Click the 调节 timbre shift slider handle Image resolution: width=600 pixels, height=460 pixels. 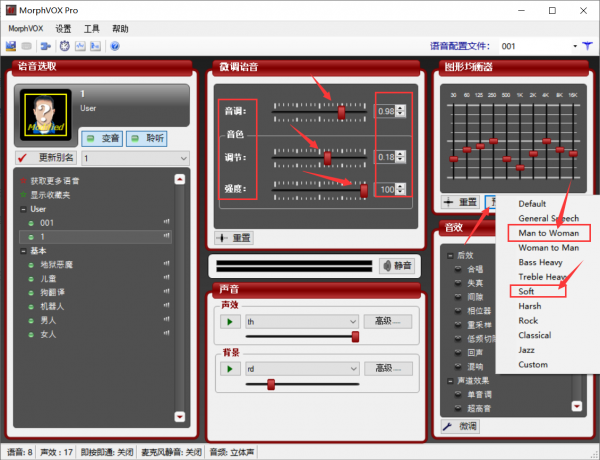328,158
